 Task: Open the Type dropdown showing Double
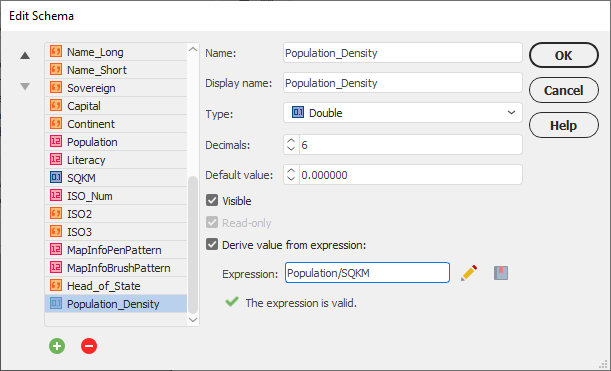(403, 113)
